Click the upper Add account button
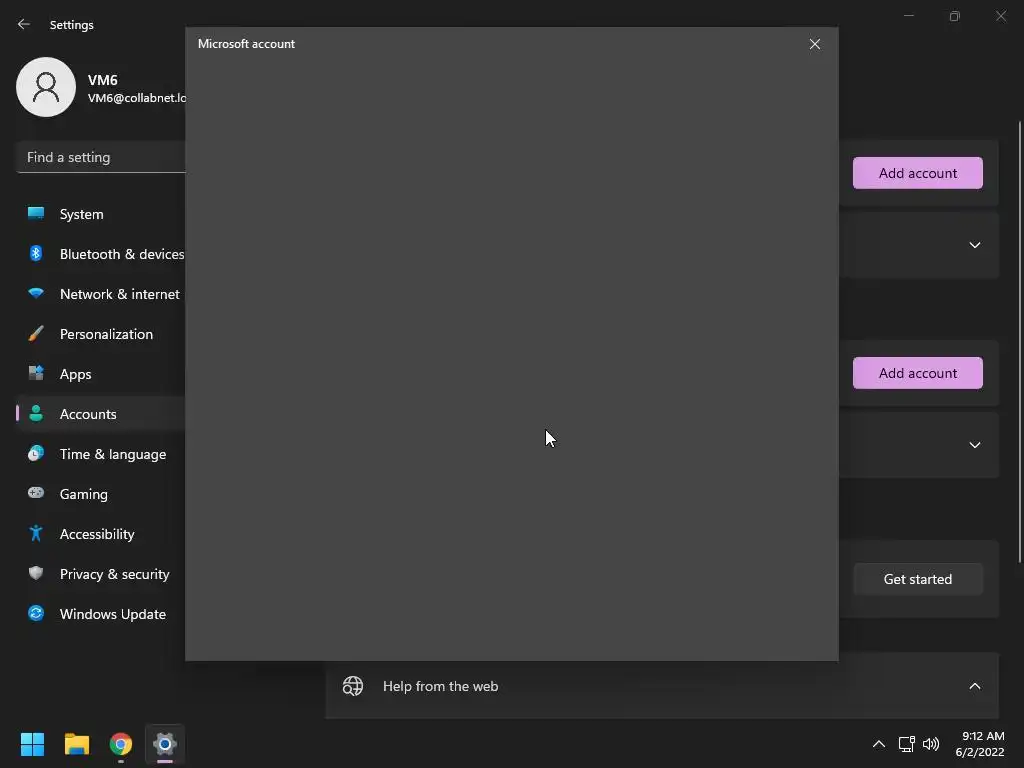1024x768 pixels. point(917,173)
